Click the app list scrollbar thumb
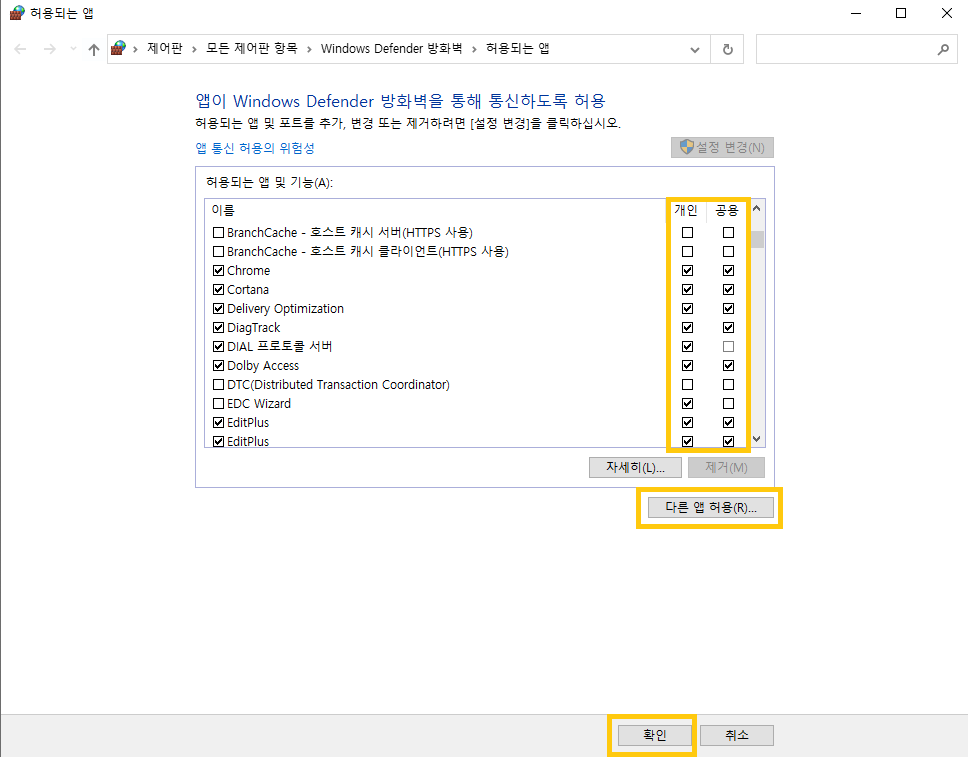 [x=757, y=240]
